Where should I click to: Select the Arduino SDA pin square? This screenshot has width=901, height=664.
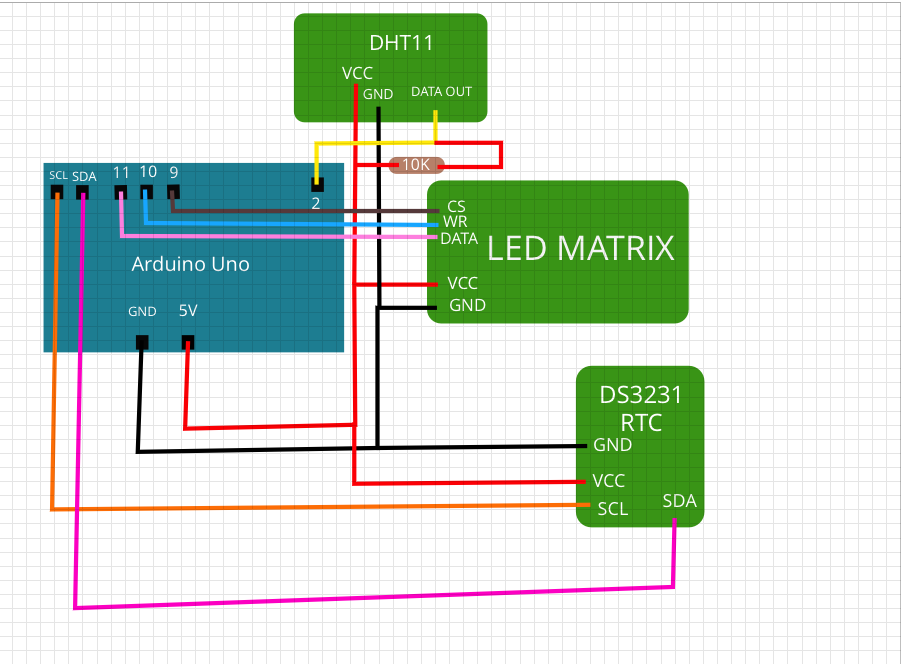pos(83,192)
